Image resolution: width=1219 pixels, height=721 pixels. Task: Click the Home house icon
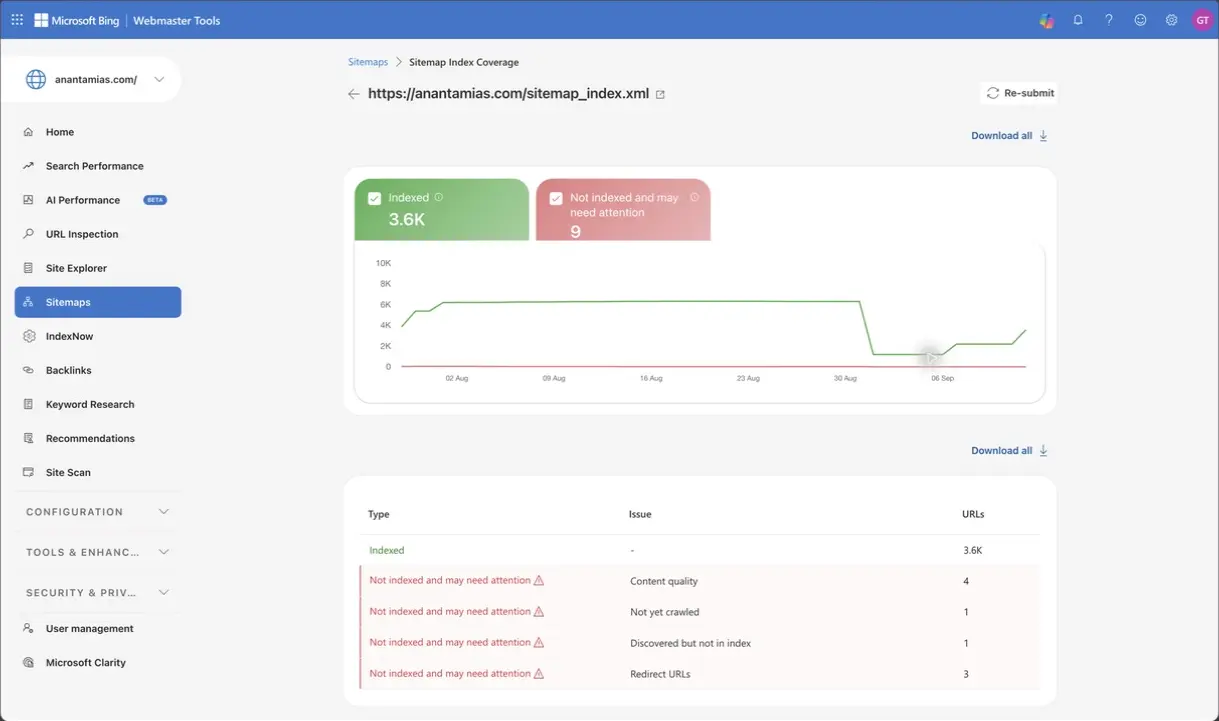[28, 132]
